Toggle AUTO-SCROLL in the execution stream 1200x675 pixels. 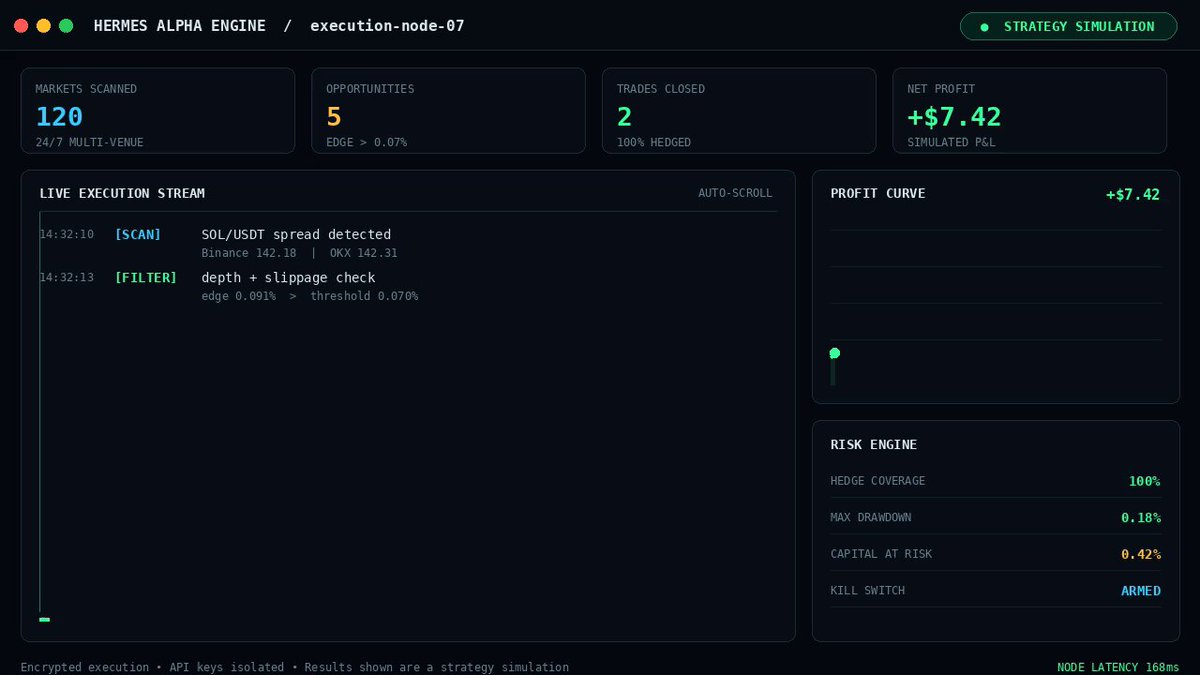pos(735,193)
